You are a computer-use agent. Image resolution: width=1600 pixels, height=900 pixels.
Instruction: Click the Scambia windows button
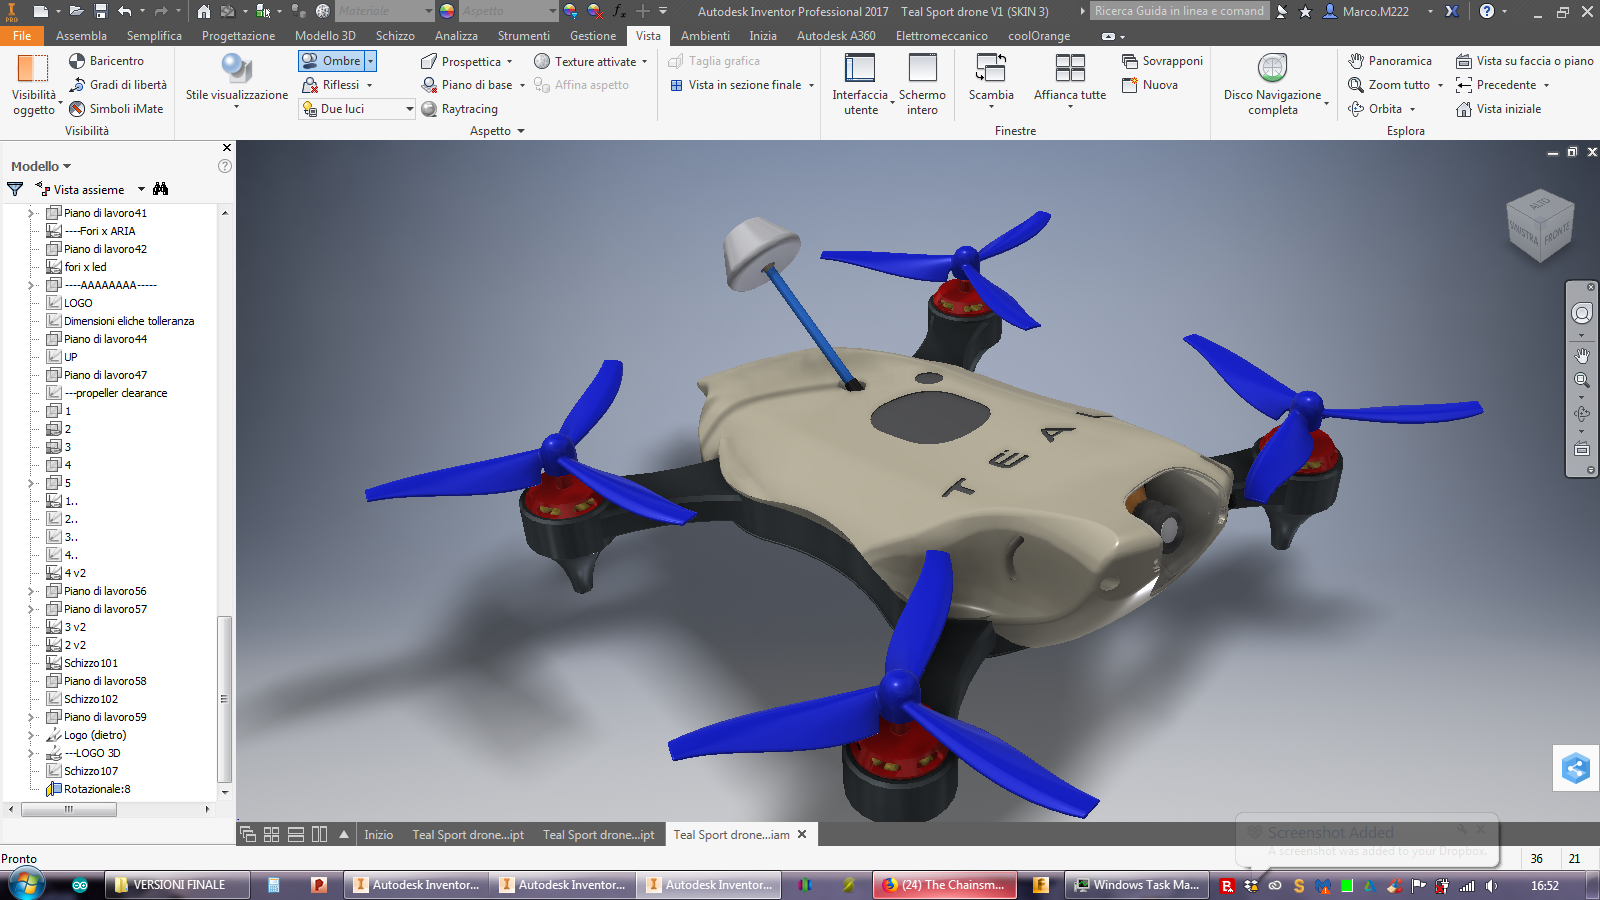point(991,80)
